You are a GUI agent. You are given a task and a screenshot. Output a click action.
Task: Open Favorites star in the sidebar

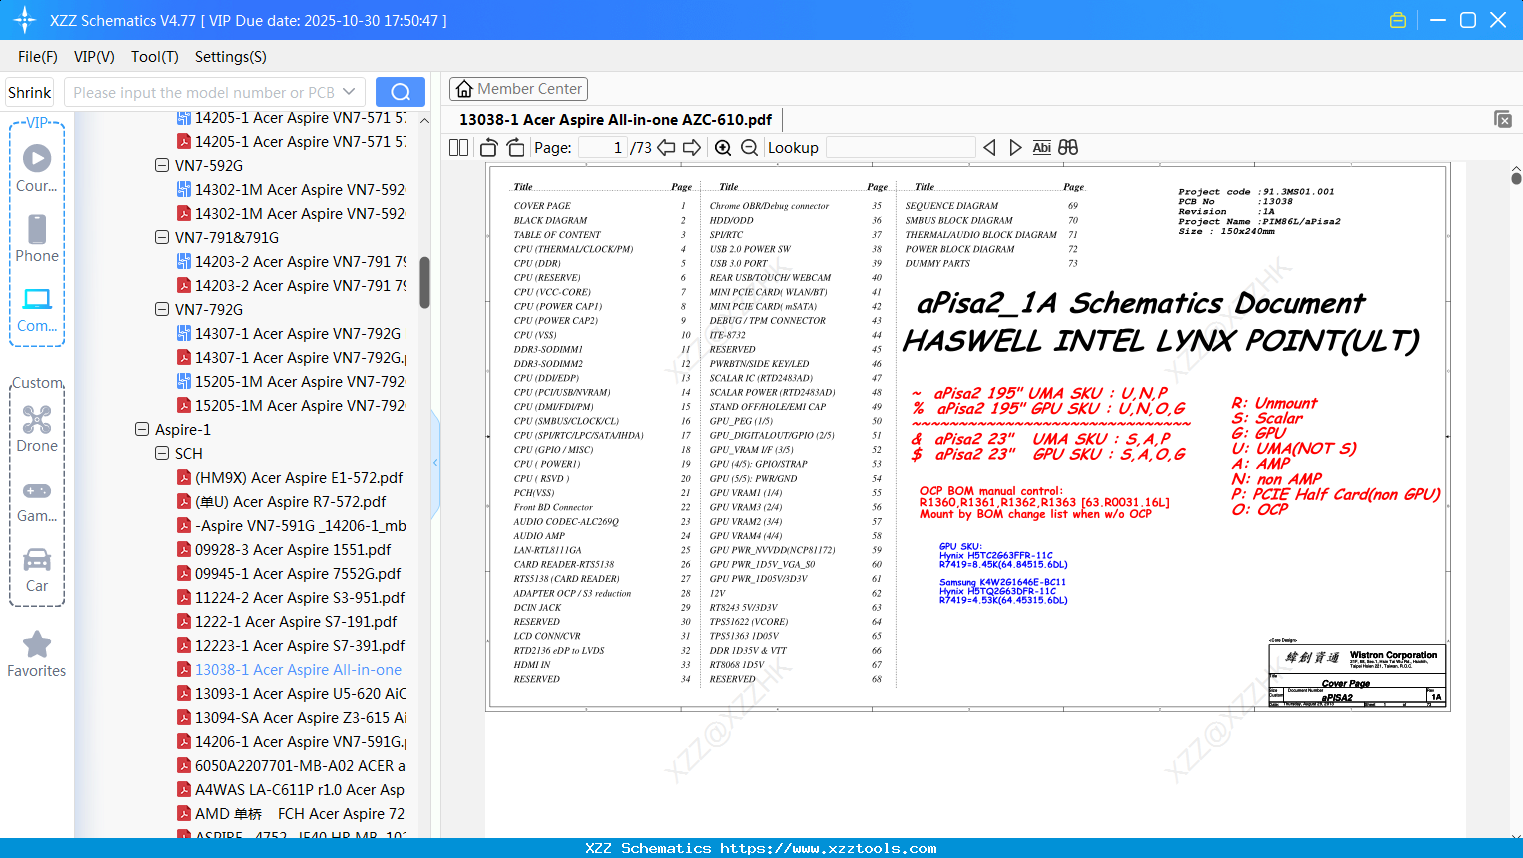click(37, 644)
